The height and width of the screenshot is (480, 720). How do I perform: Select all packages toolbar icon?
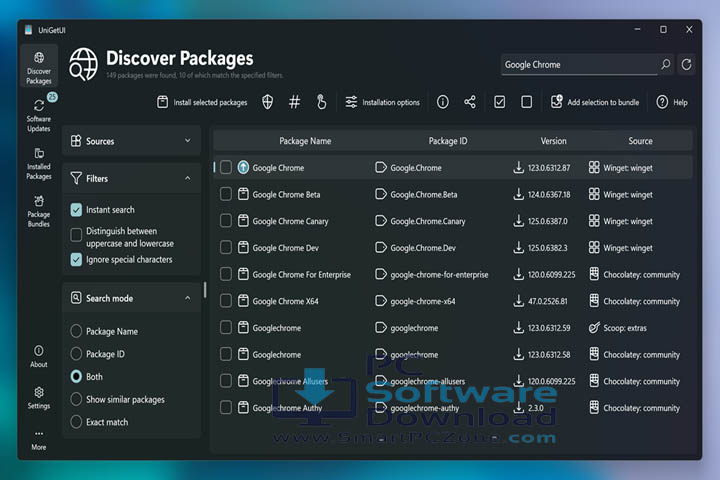pos(500,102)
